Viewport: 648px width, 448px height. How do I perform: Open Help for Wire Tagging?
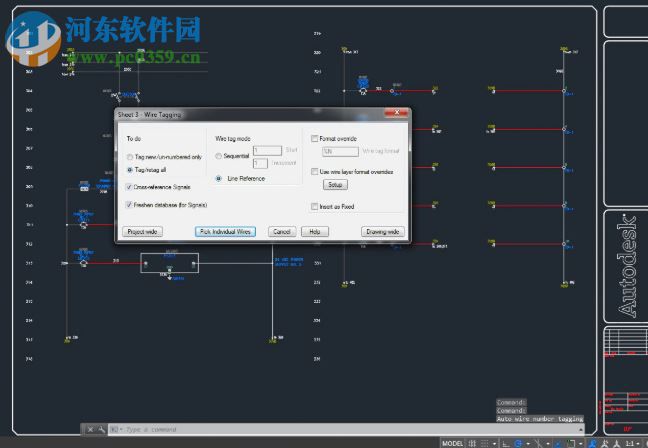[315, 232]
